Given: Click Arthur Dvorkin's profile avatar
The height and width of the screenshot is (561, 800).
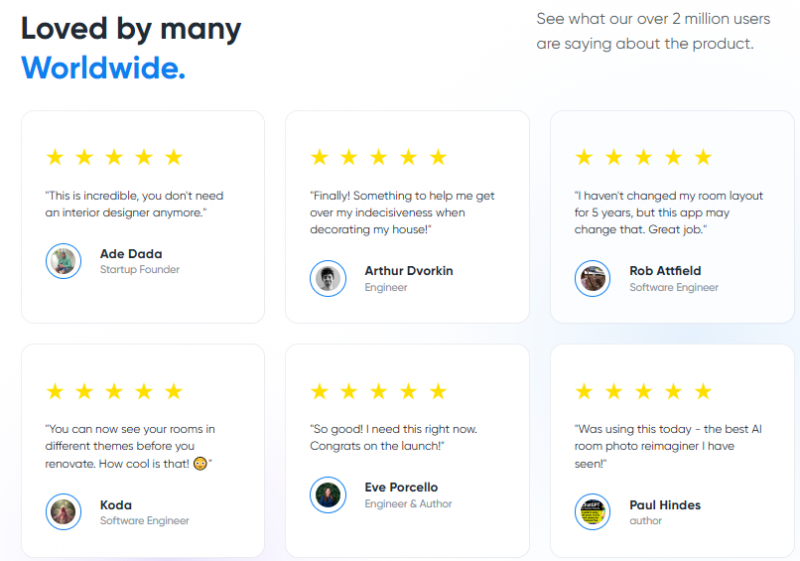Looking at the screenshot, I should [x=328, y=278].
